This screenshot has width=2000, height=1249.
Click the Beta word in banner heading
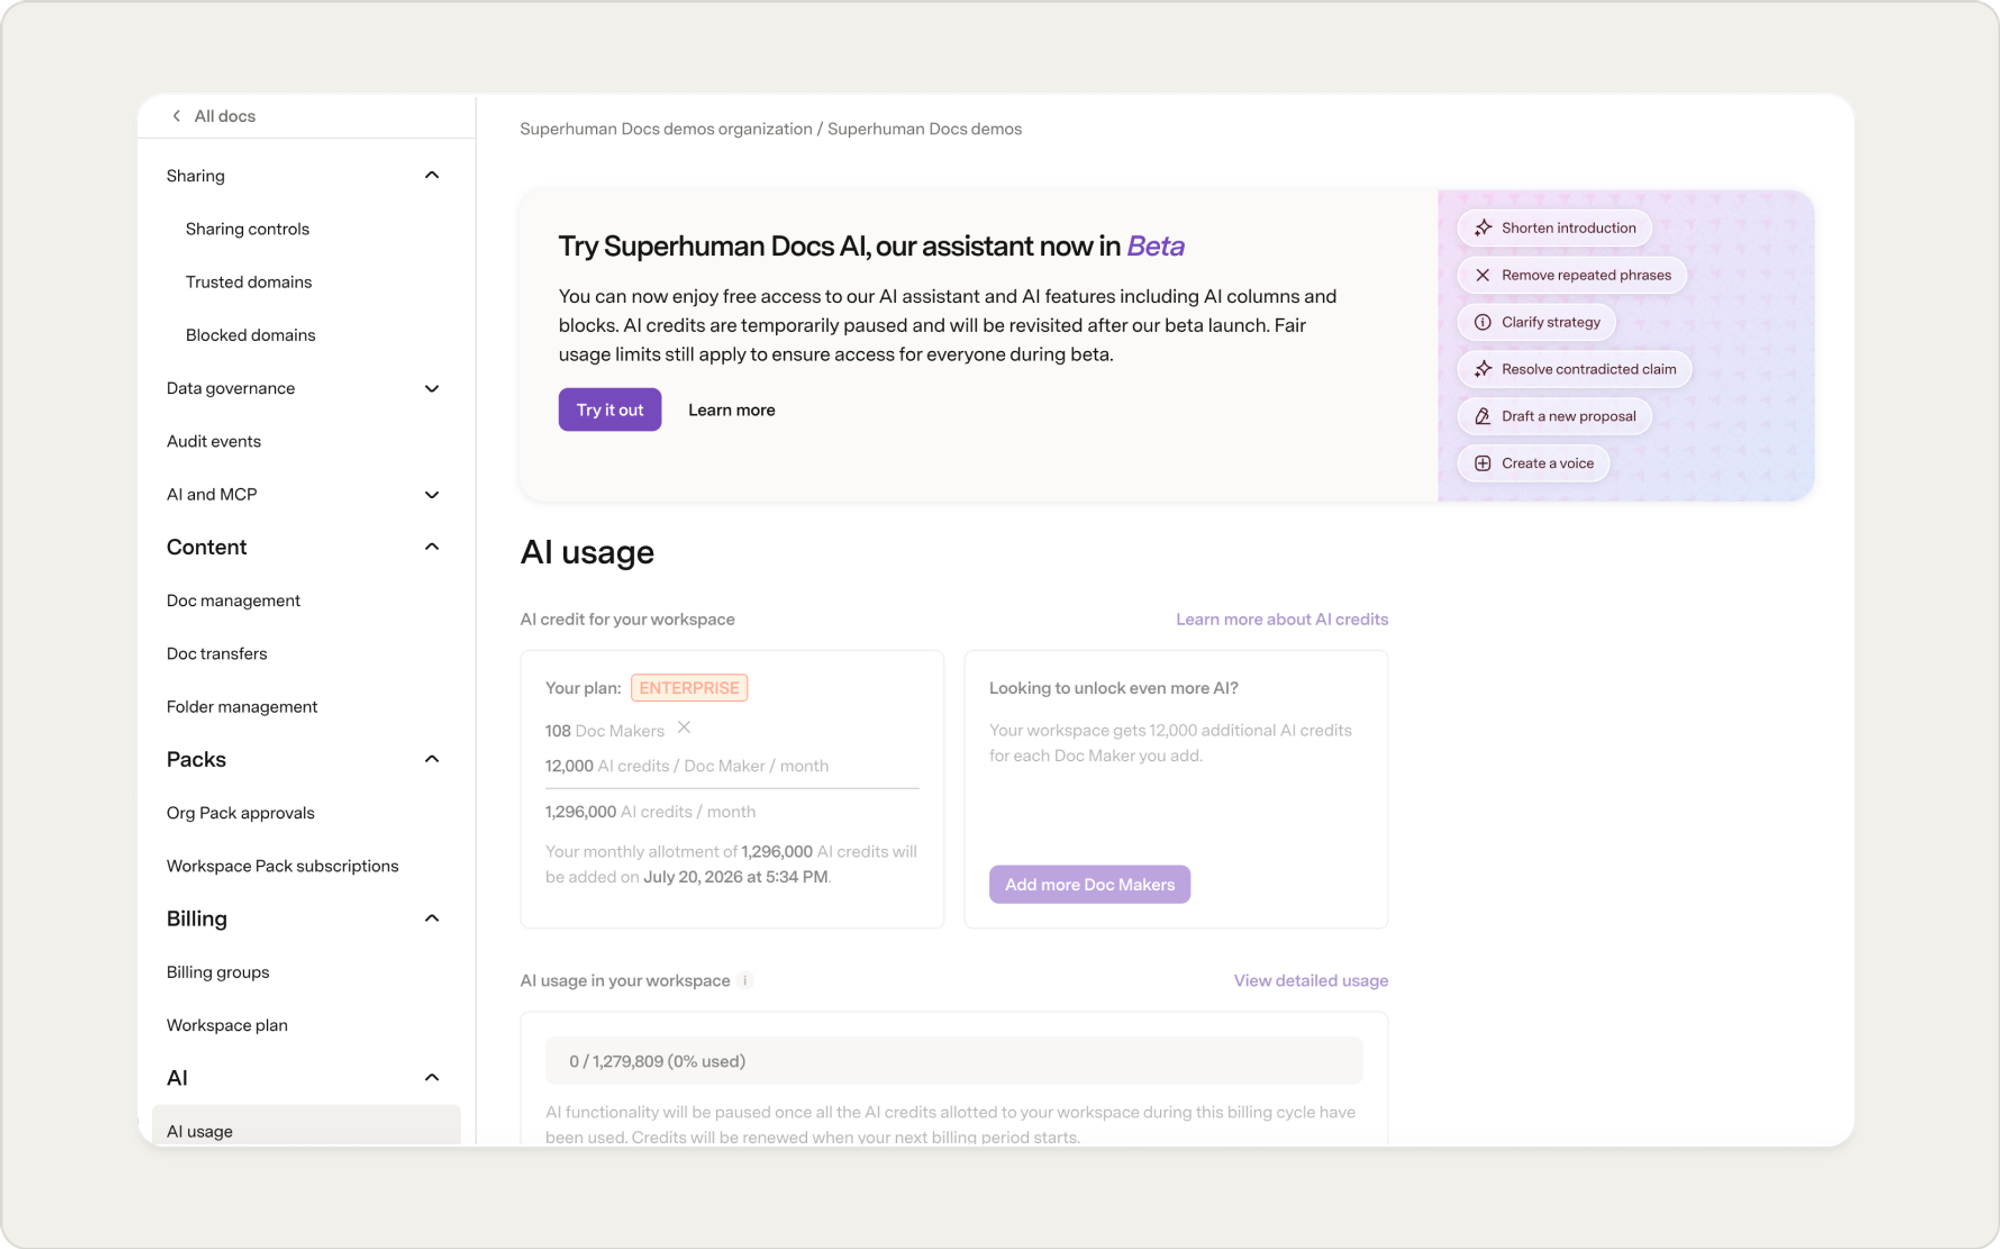pyautogui.click(x=1155, y=246)
